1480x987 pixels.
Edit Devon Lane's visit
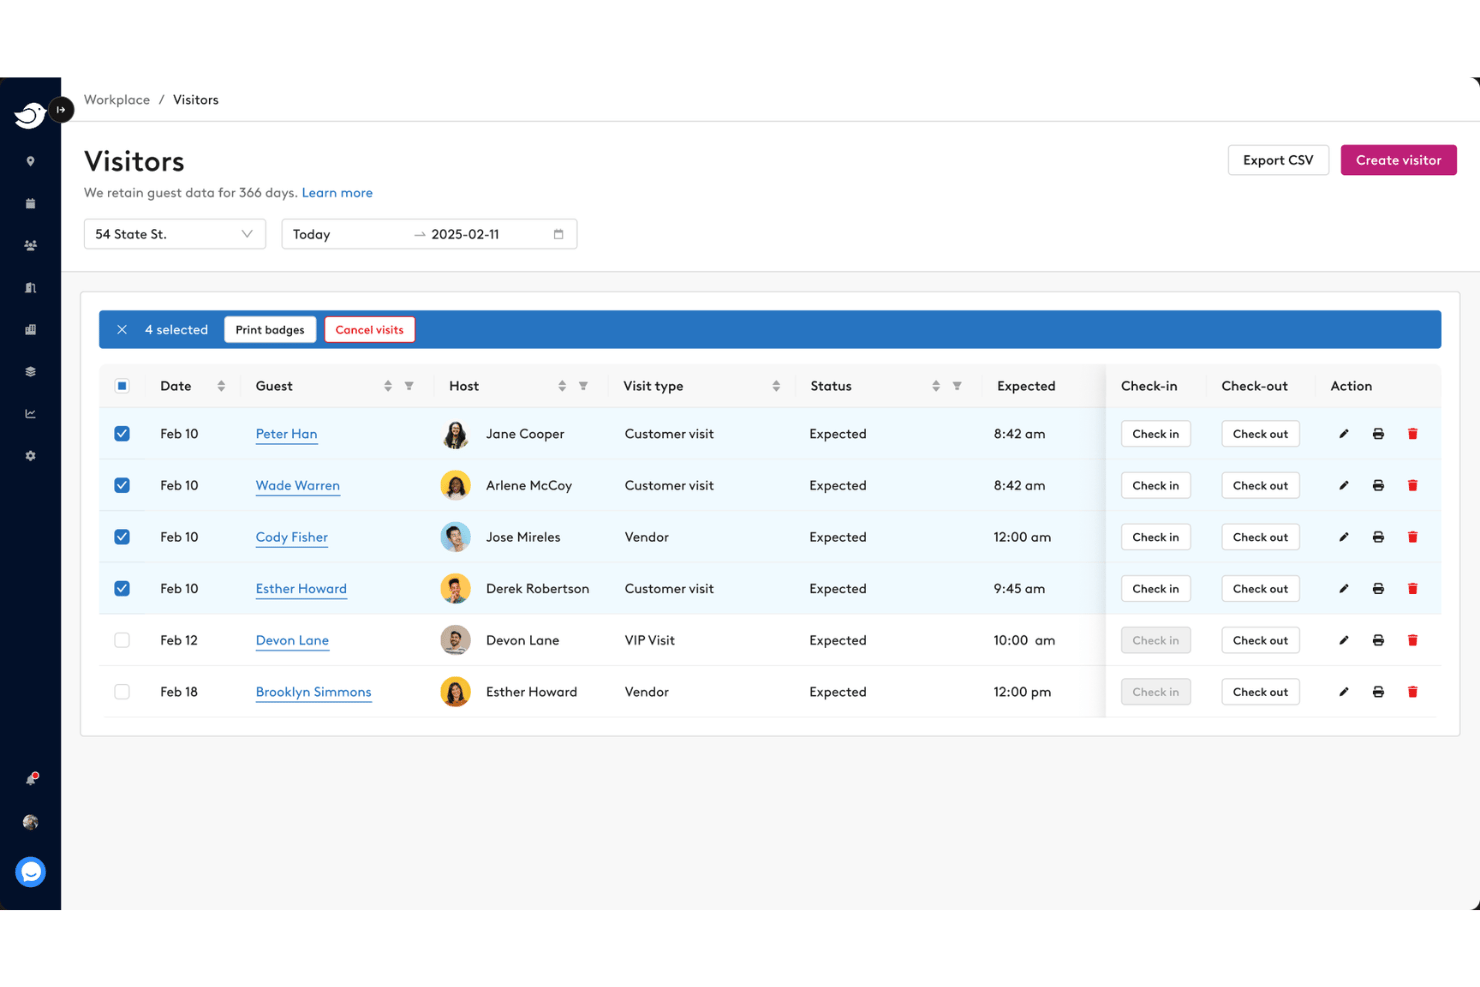[x=1344, y=640]
